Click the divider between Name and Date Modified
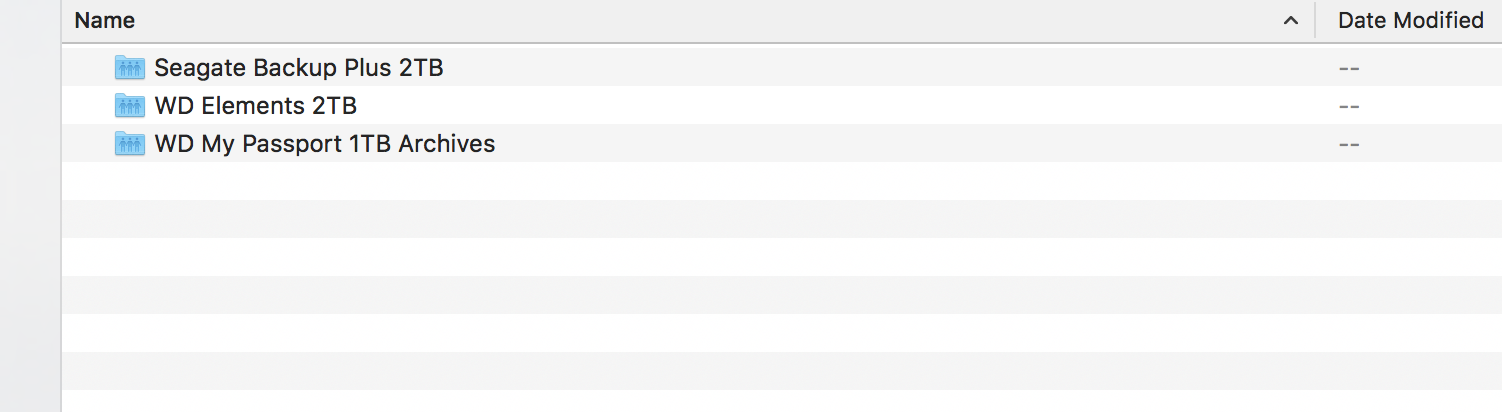 [1315, 21]
